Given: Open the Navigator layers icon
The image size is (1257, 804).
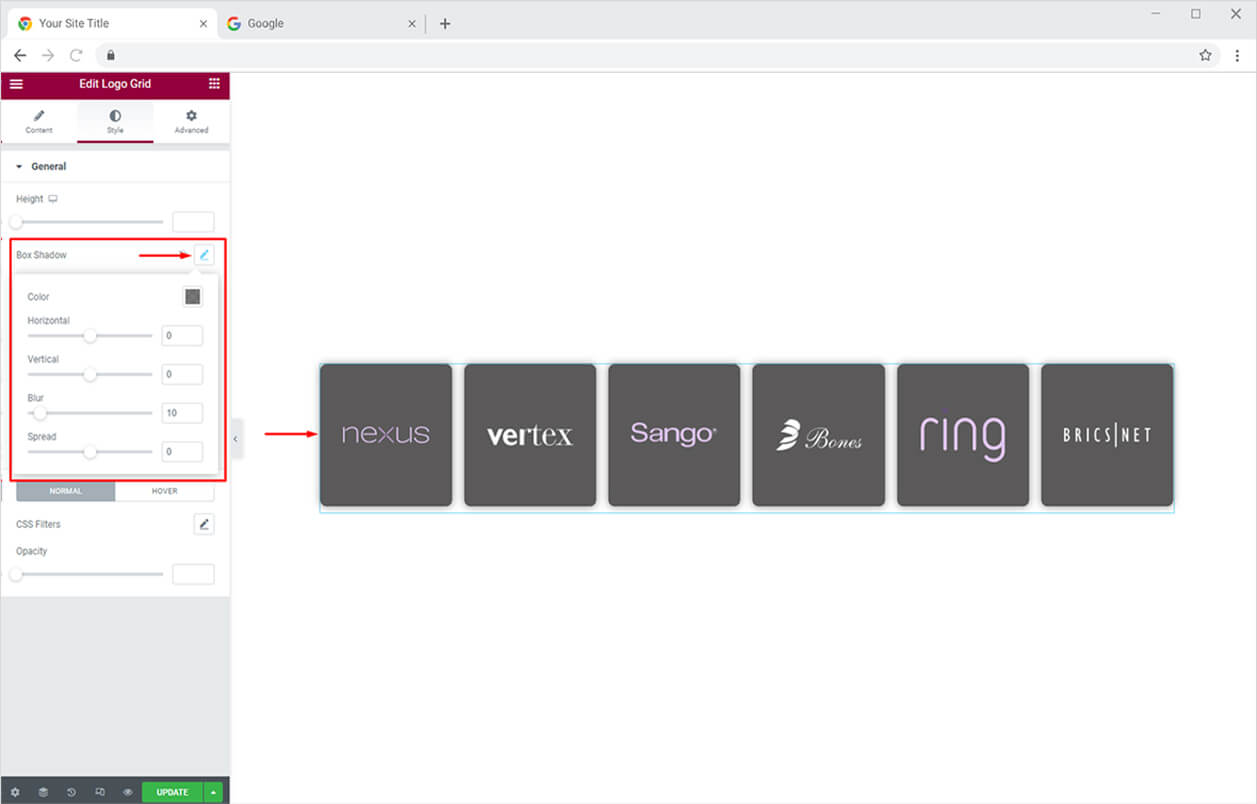Looking at the screenshot, I should 43,792.
